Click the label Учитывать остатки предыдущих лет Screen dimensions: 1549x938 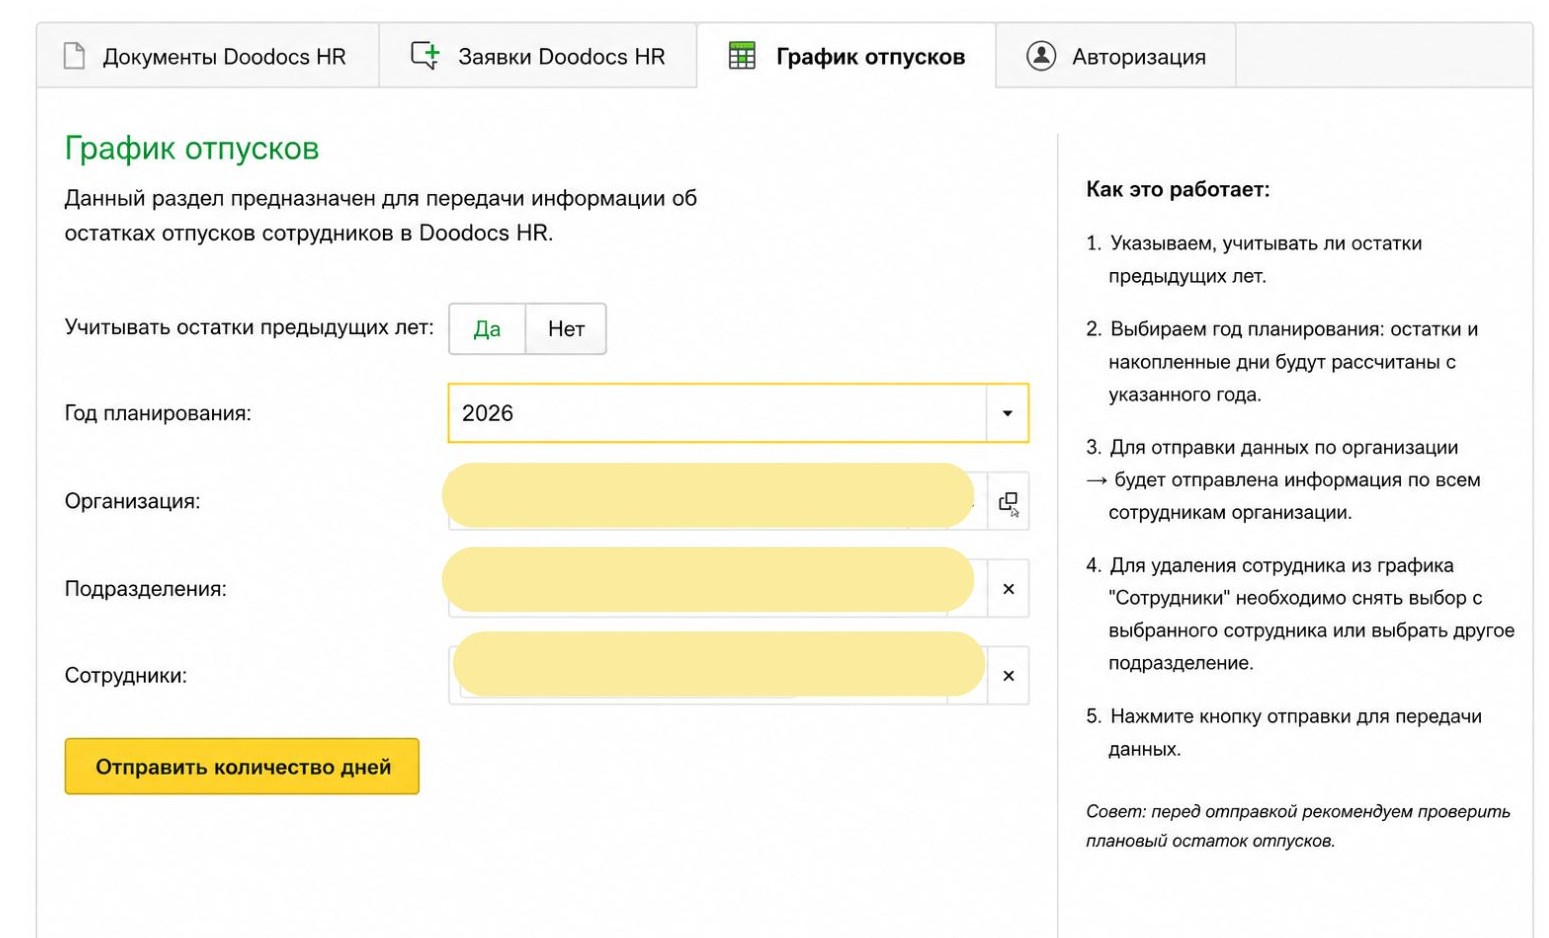[249, 327]
